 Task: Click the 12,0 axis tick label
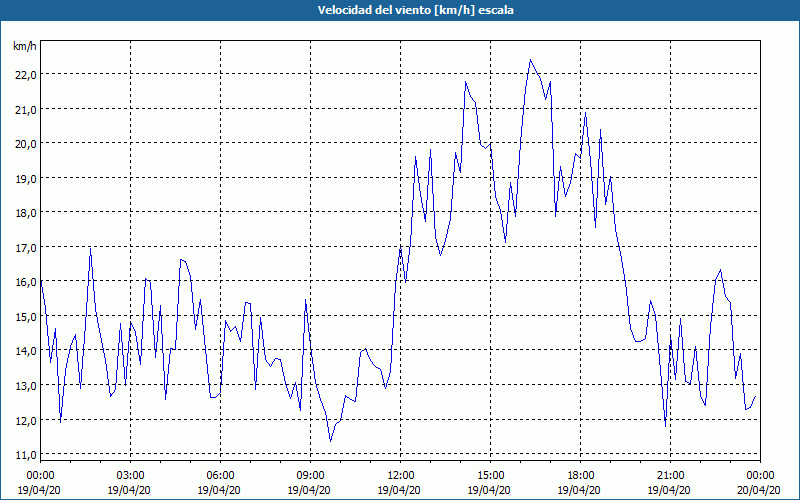[26, 420]
